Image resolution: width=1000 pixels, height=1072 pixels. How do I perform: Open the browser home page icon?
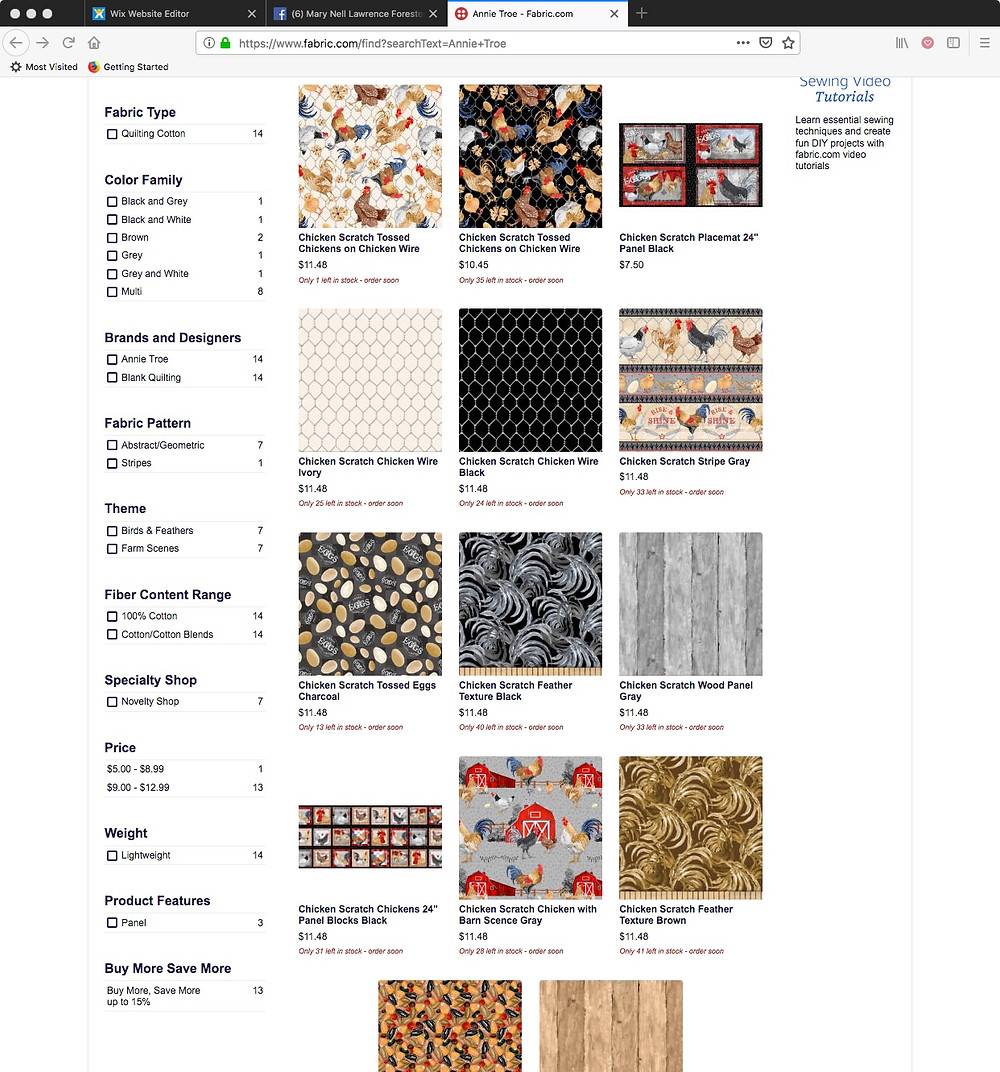coord(94,43)
